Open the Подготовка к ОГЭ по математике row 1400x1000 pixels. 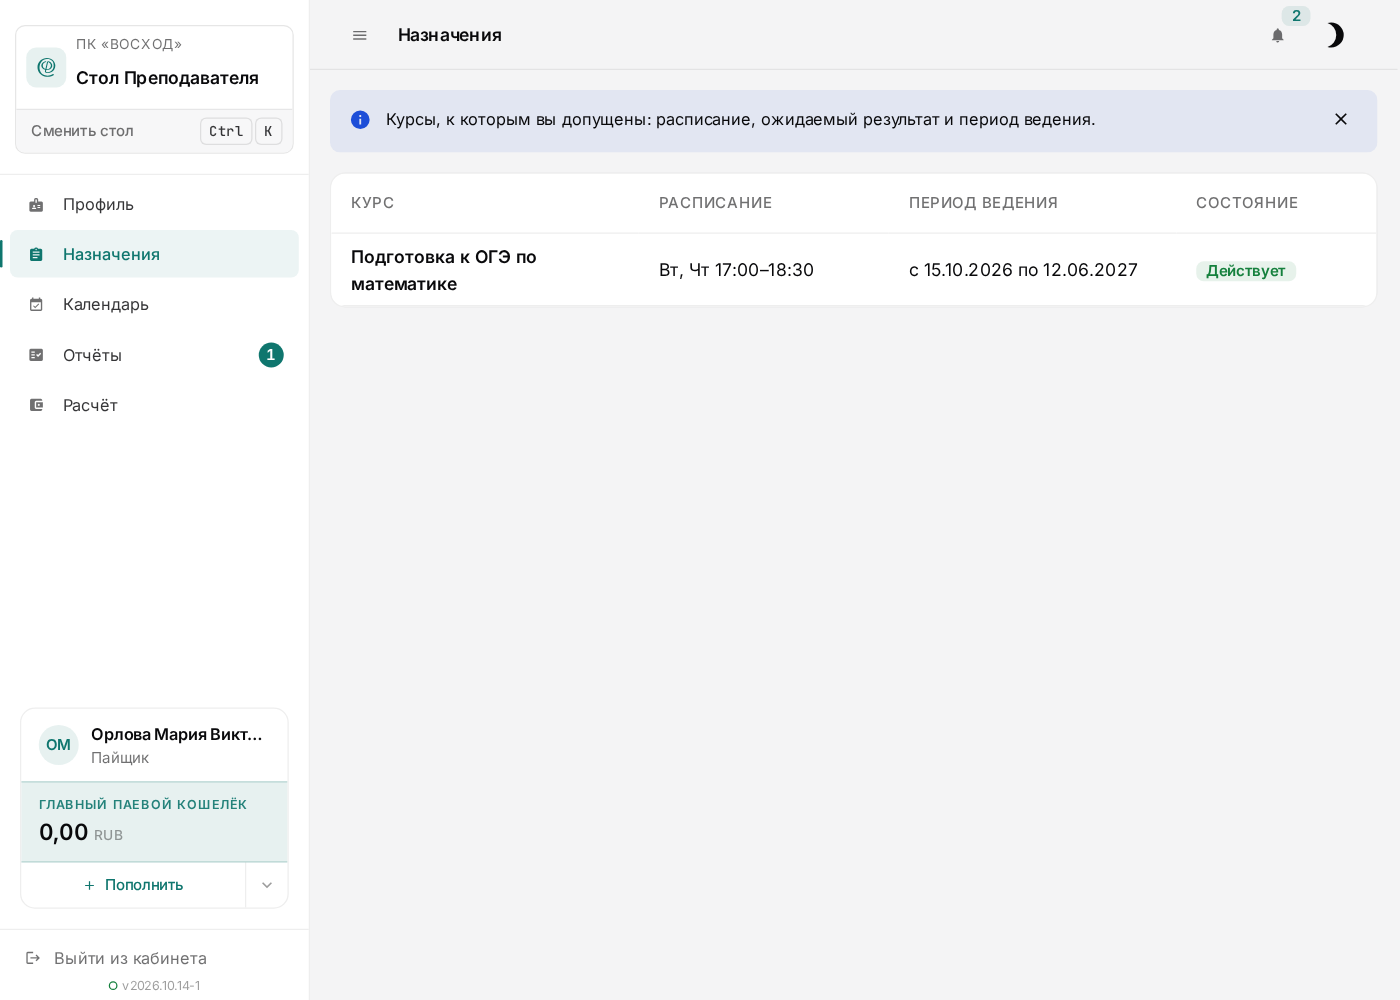853,270
